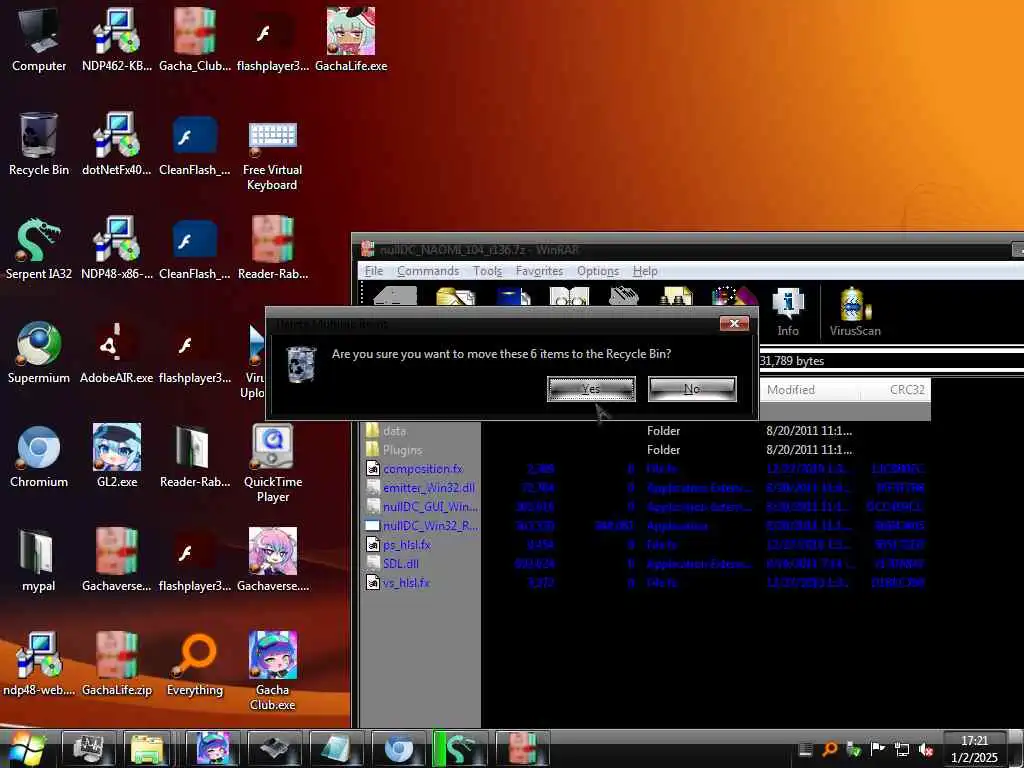Select the Gachaverse pink-haired character desktop icon
This screenshot has width=1024, height=768.
point(272,560)
